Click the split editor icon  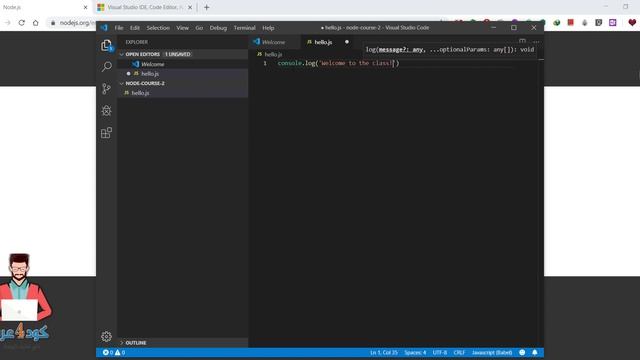click(x=522, y=41)
